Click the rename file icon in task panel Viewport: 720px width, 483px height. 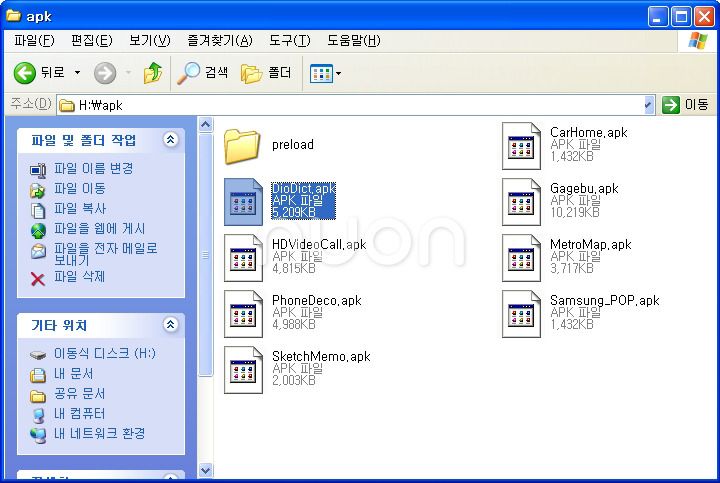pyautogui.click(x=38, y=170)
